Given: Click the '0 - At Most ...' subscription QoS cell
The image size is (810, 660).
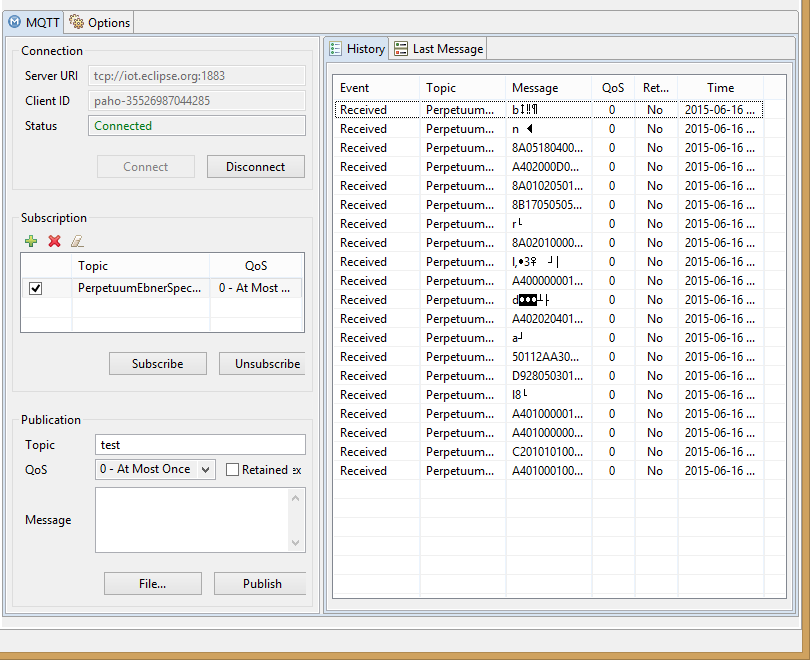Looking at the screenshot, I should (x=256, y=288).
